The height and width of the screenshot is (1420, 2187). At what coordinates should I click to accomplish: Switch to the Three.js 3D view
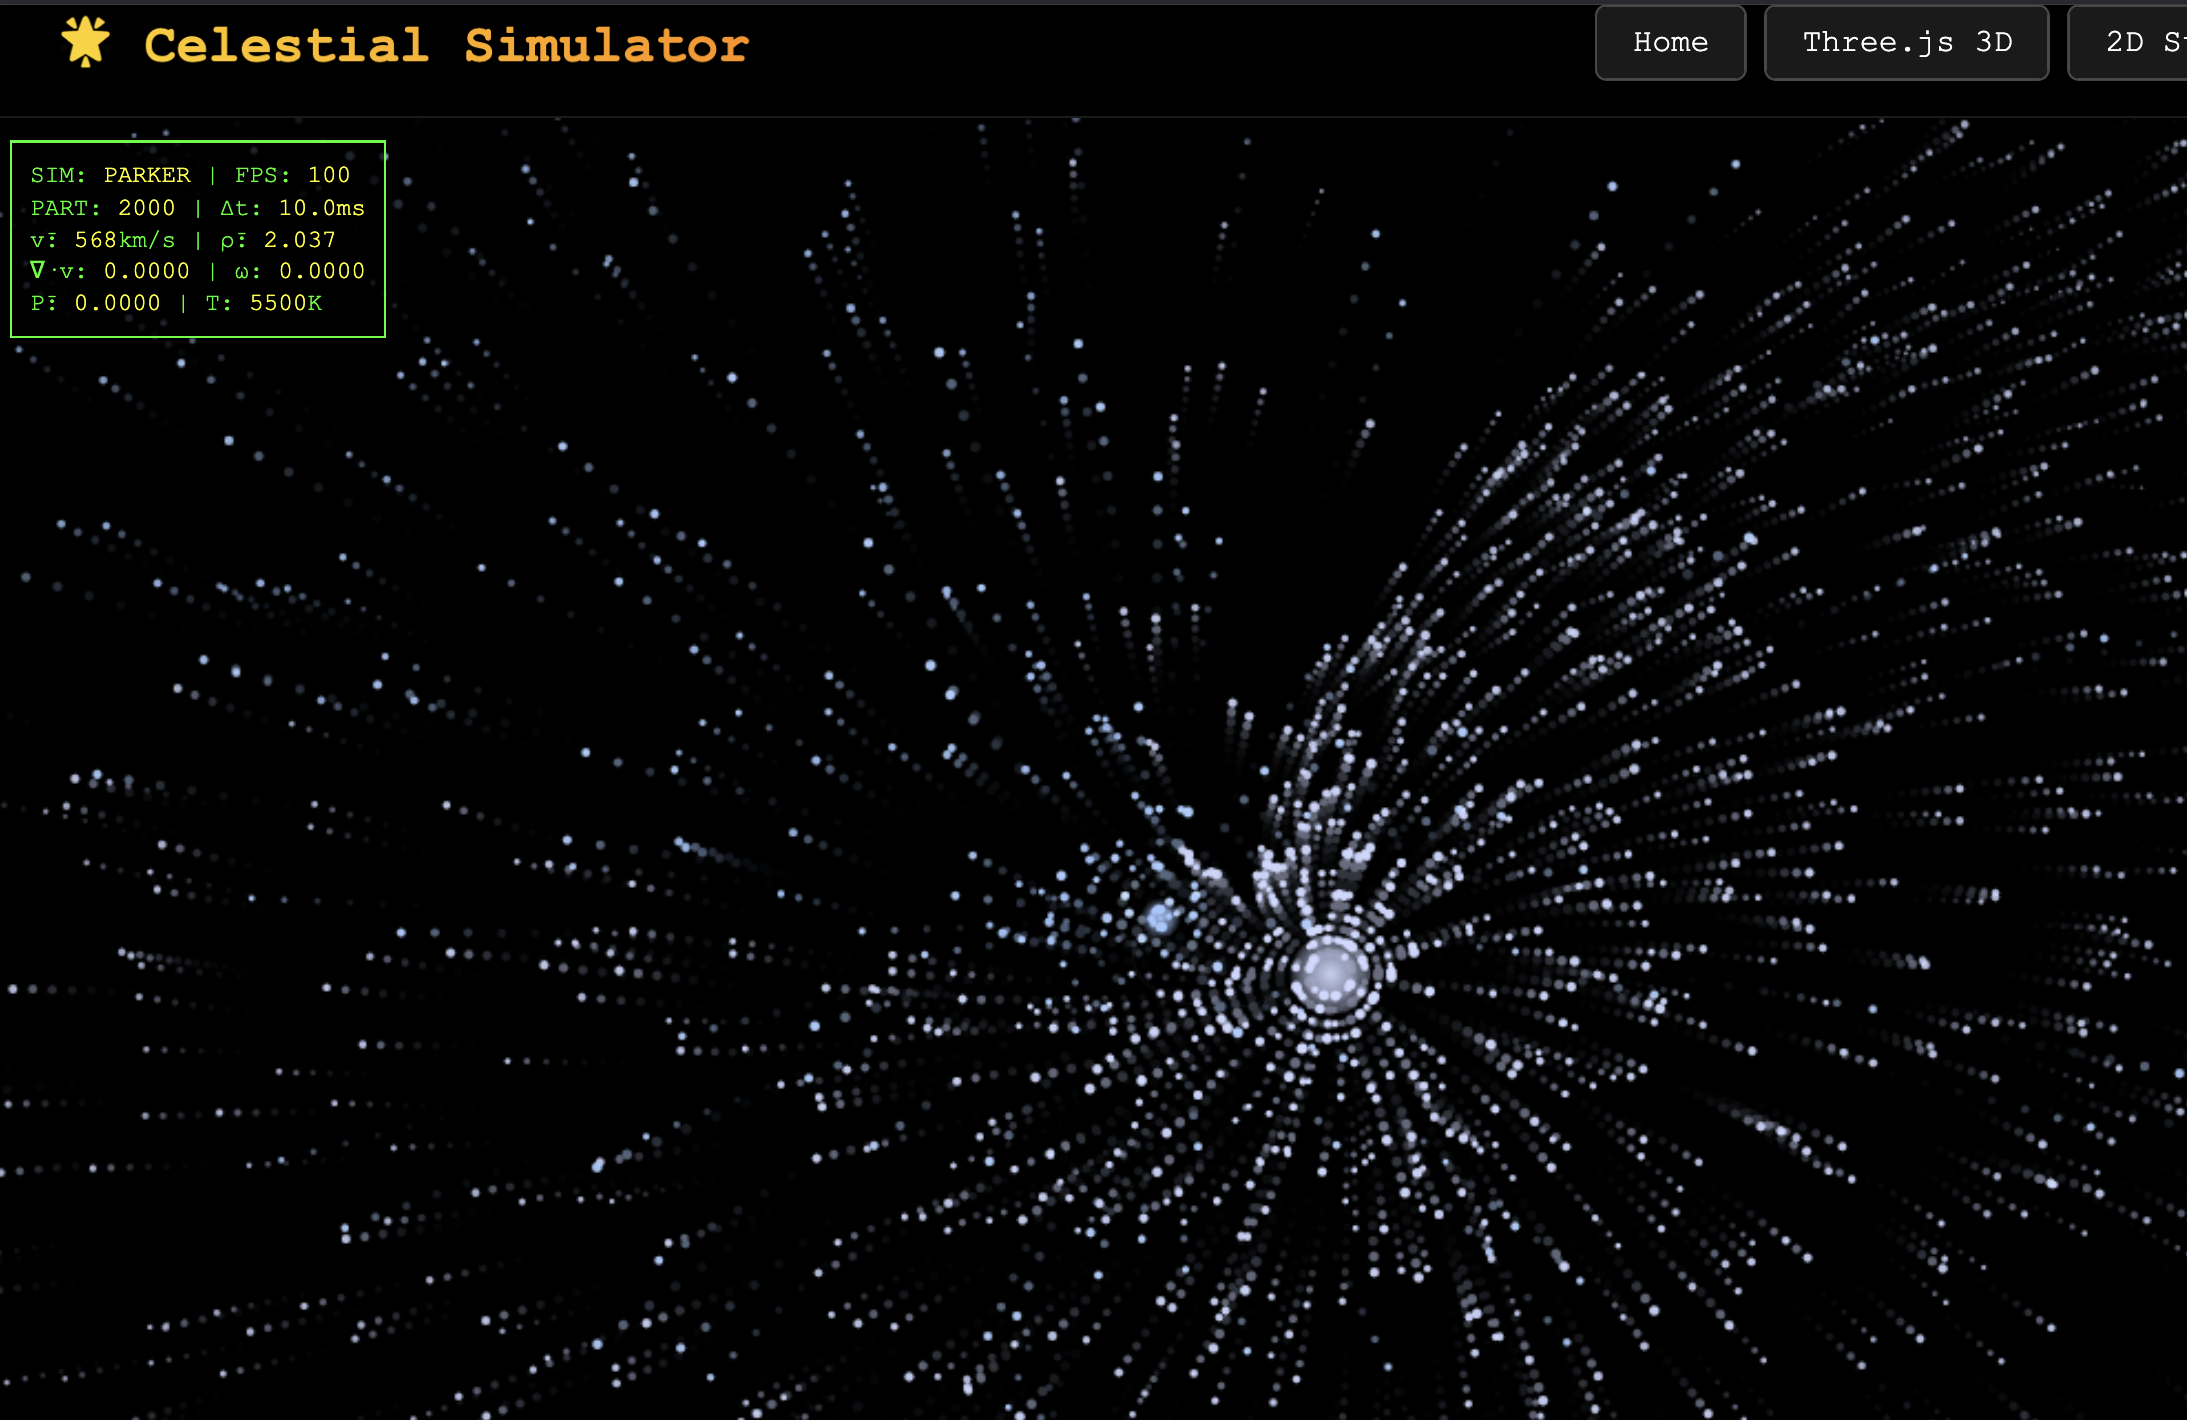tap(1905, 43)
